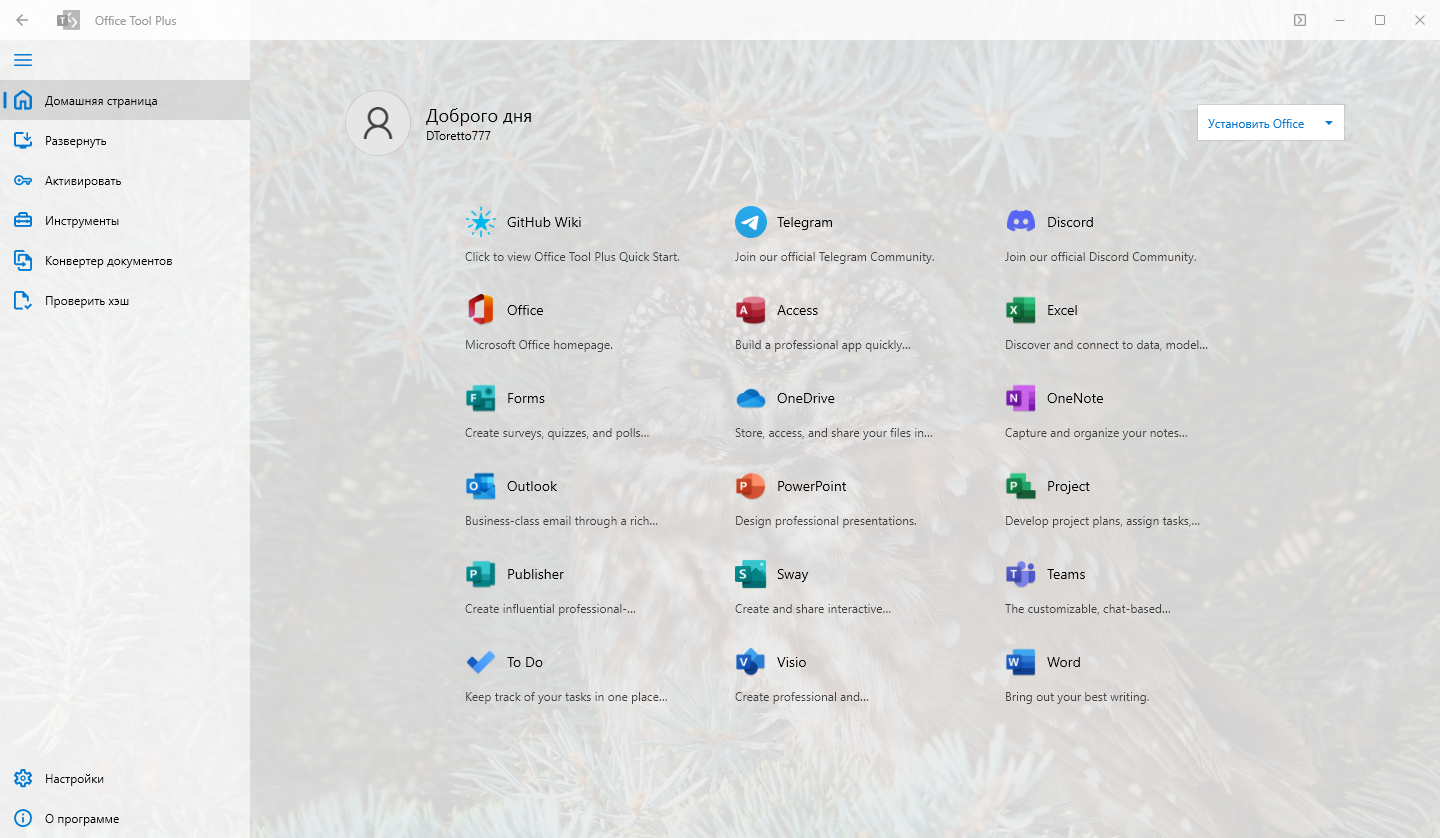Click the Outlook app icon
The width and height of the screenshot is (1440, 838).
(x=481, y=486)
